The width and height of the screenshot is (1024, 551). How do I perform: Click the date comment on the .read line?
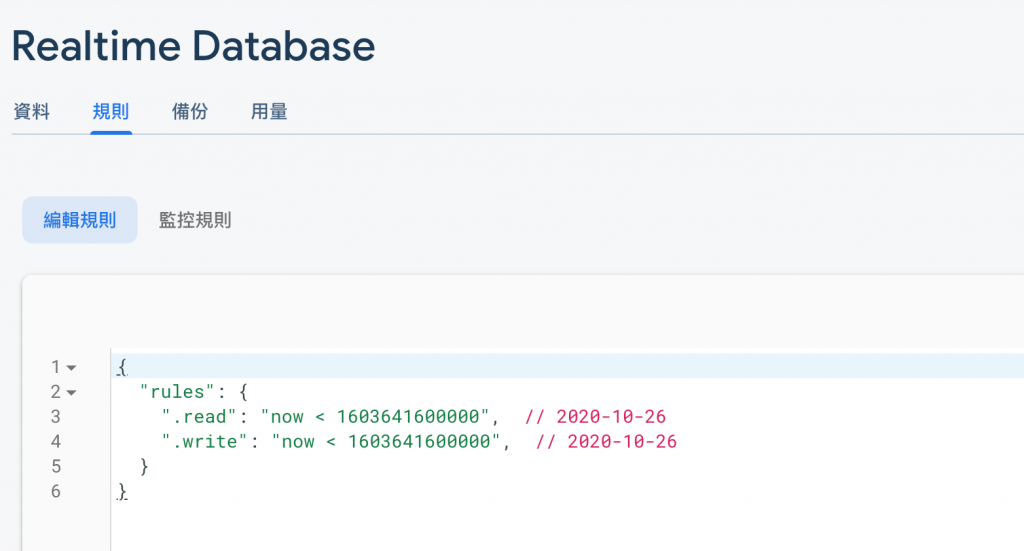[595, 416]
